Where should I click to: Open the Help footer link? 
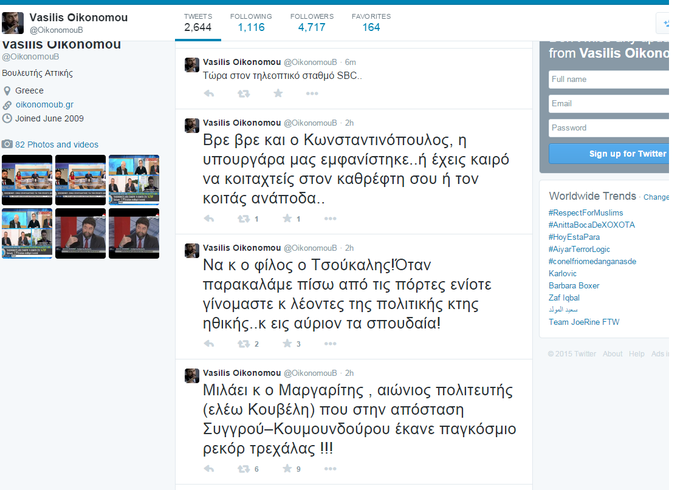(x=637, y=354)
